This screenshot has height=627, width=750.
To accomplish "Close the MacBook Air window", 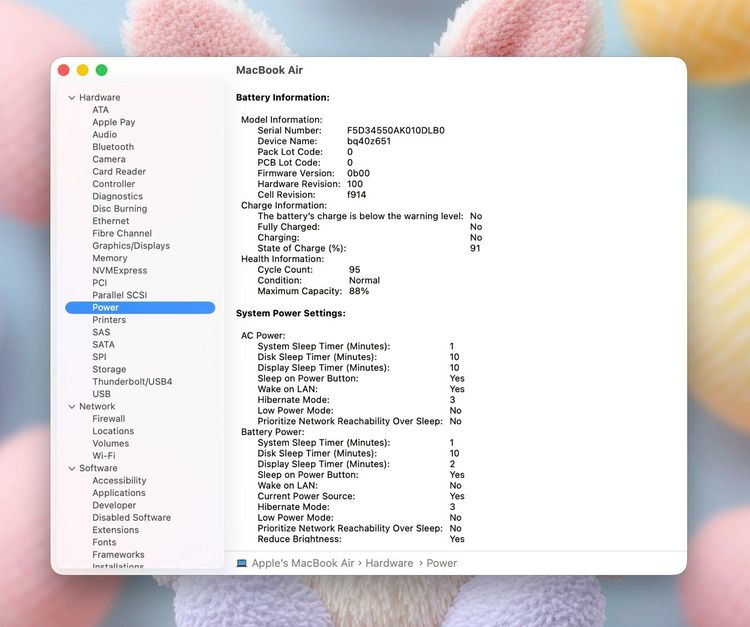I will click(x=64, y=70).
